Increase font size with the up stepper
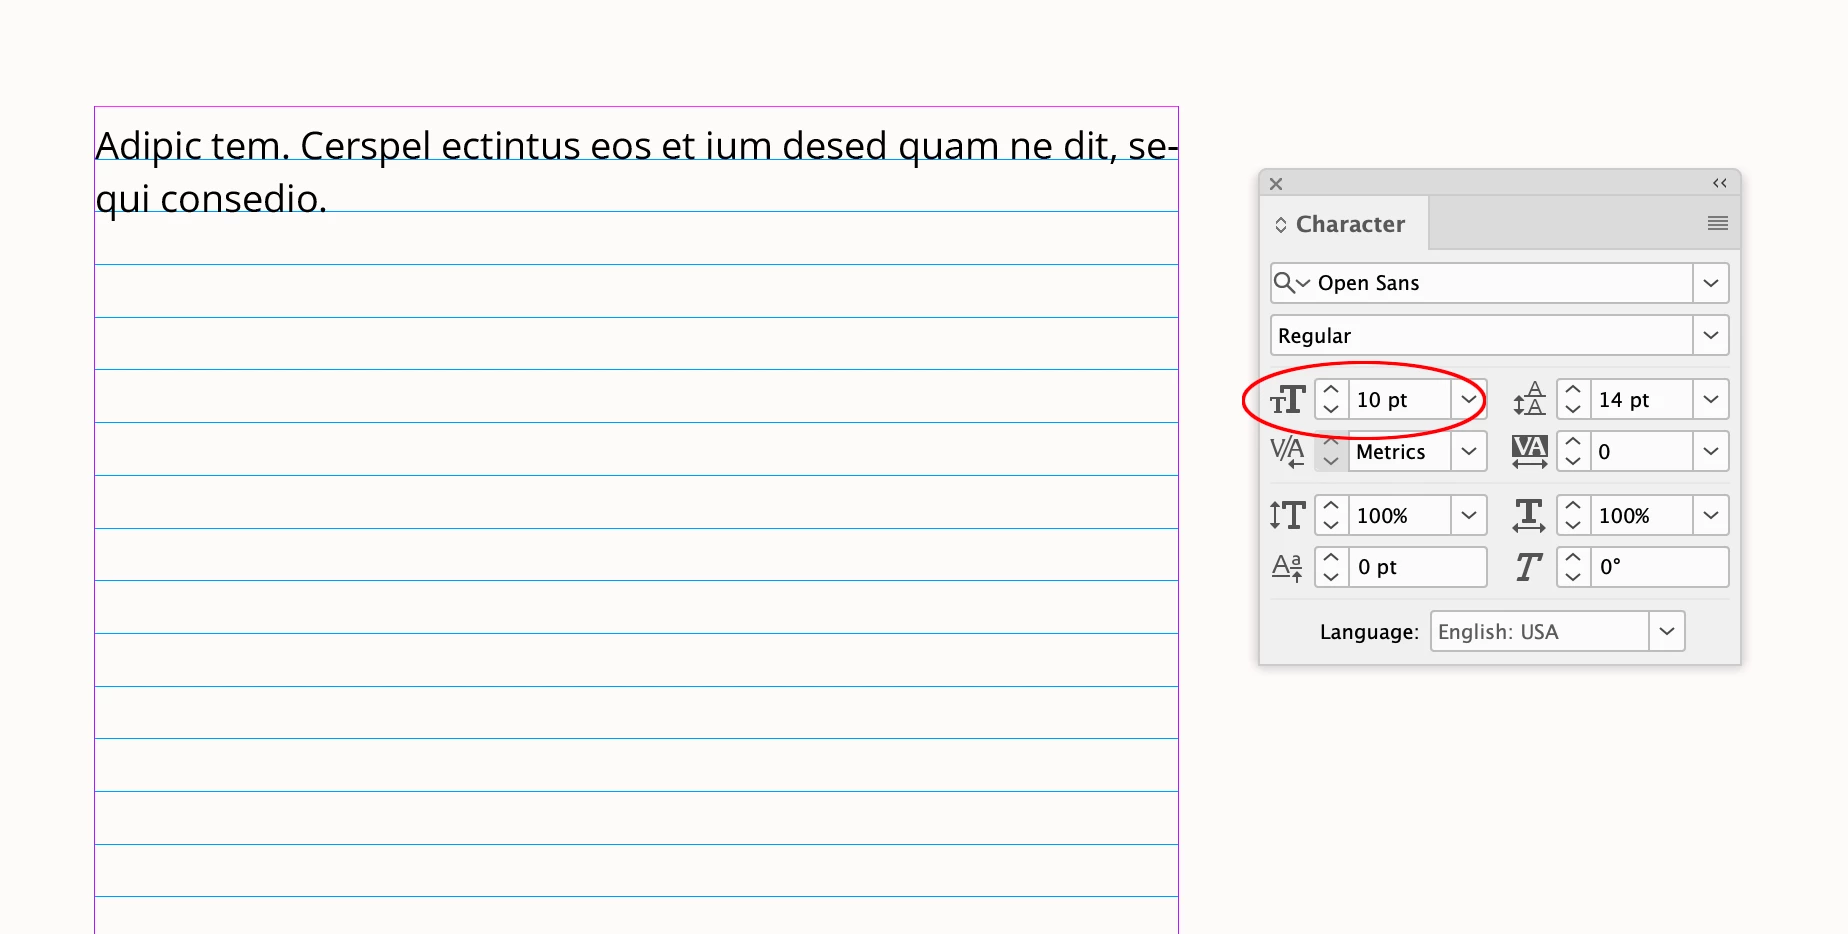This screenshot has width=1848, height=934. (x=1331, y=390)
